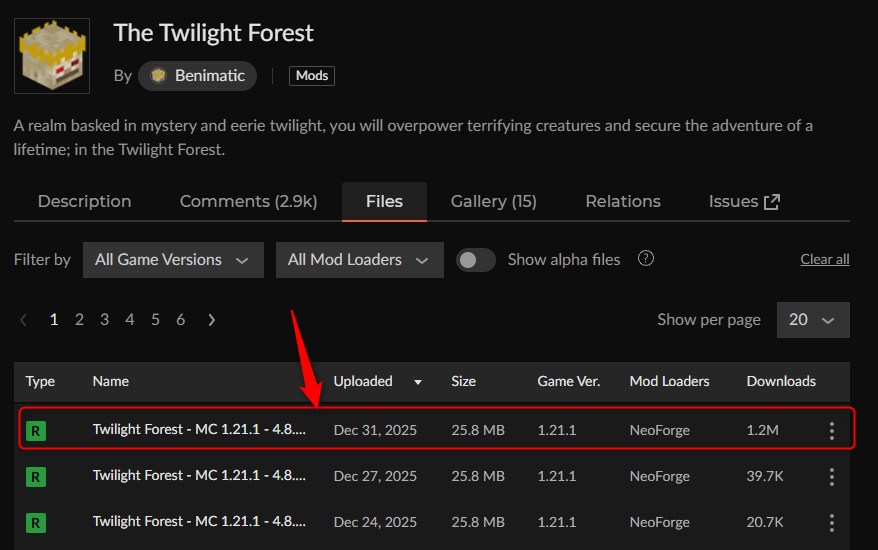Click the Clear all filters link
The width and height of the screenshot is (878, 550).
(825, 259)
